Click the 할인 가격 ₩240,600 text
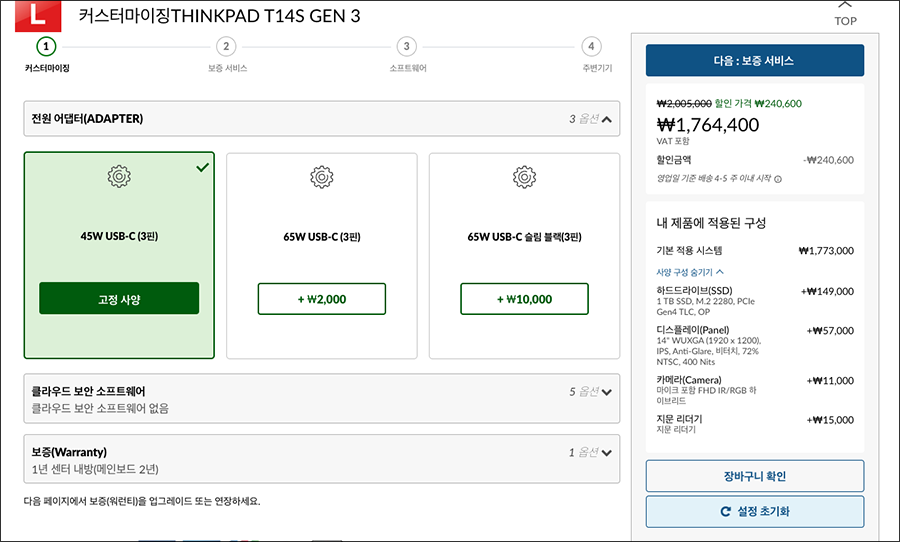 [758, 104]
